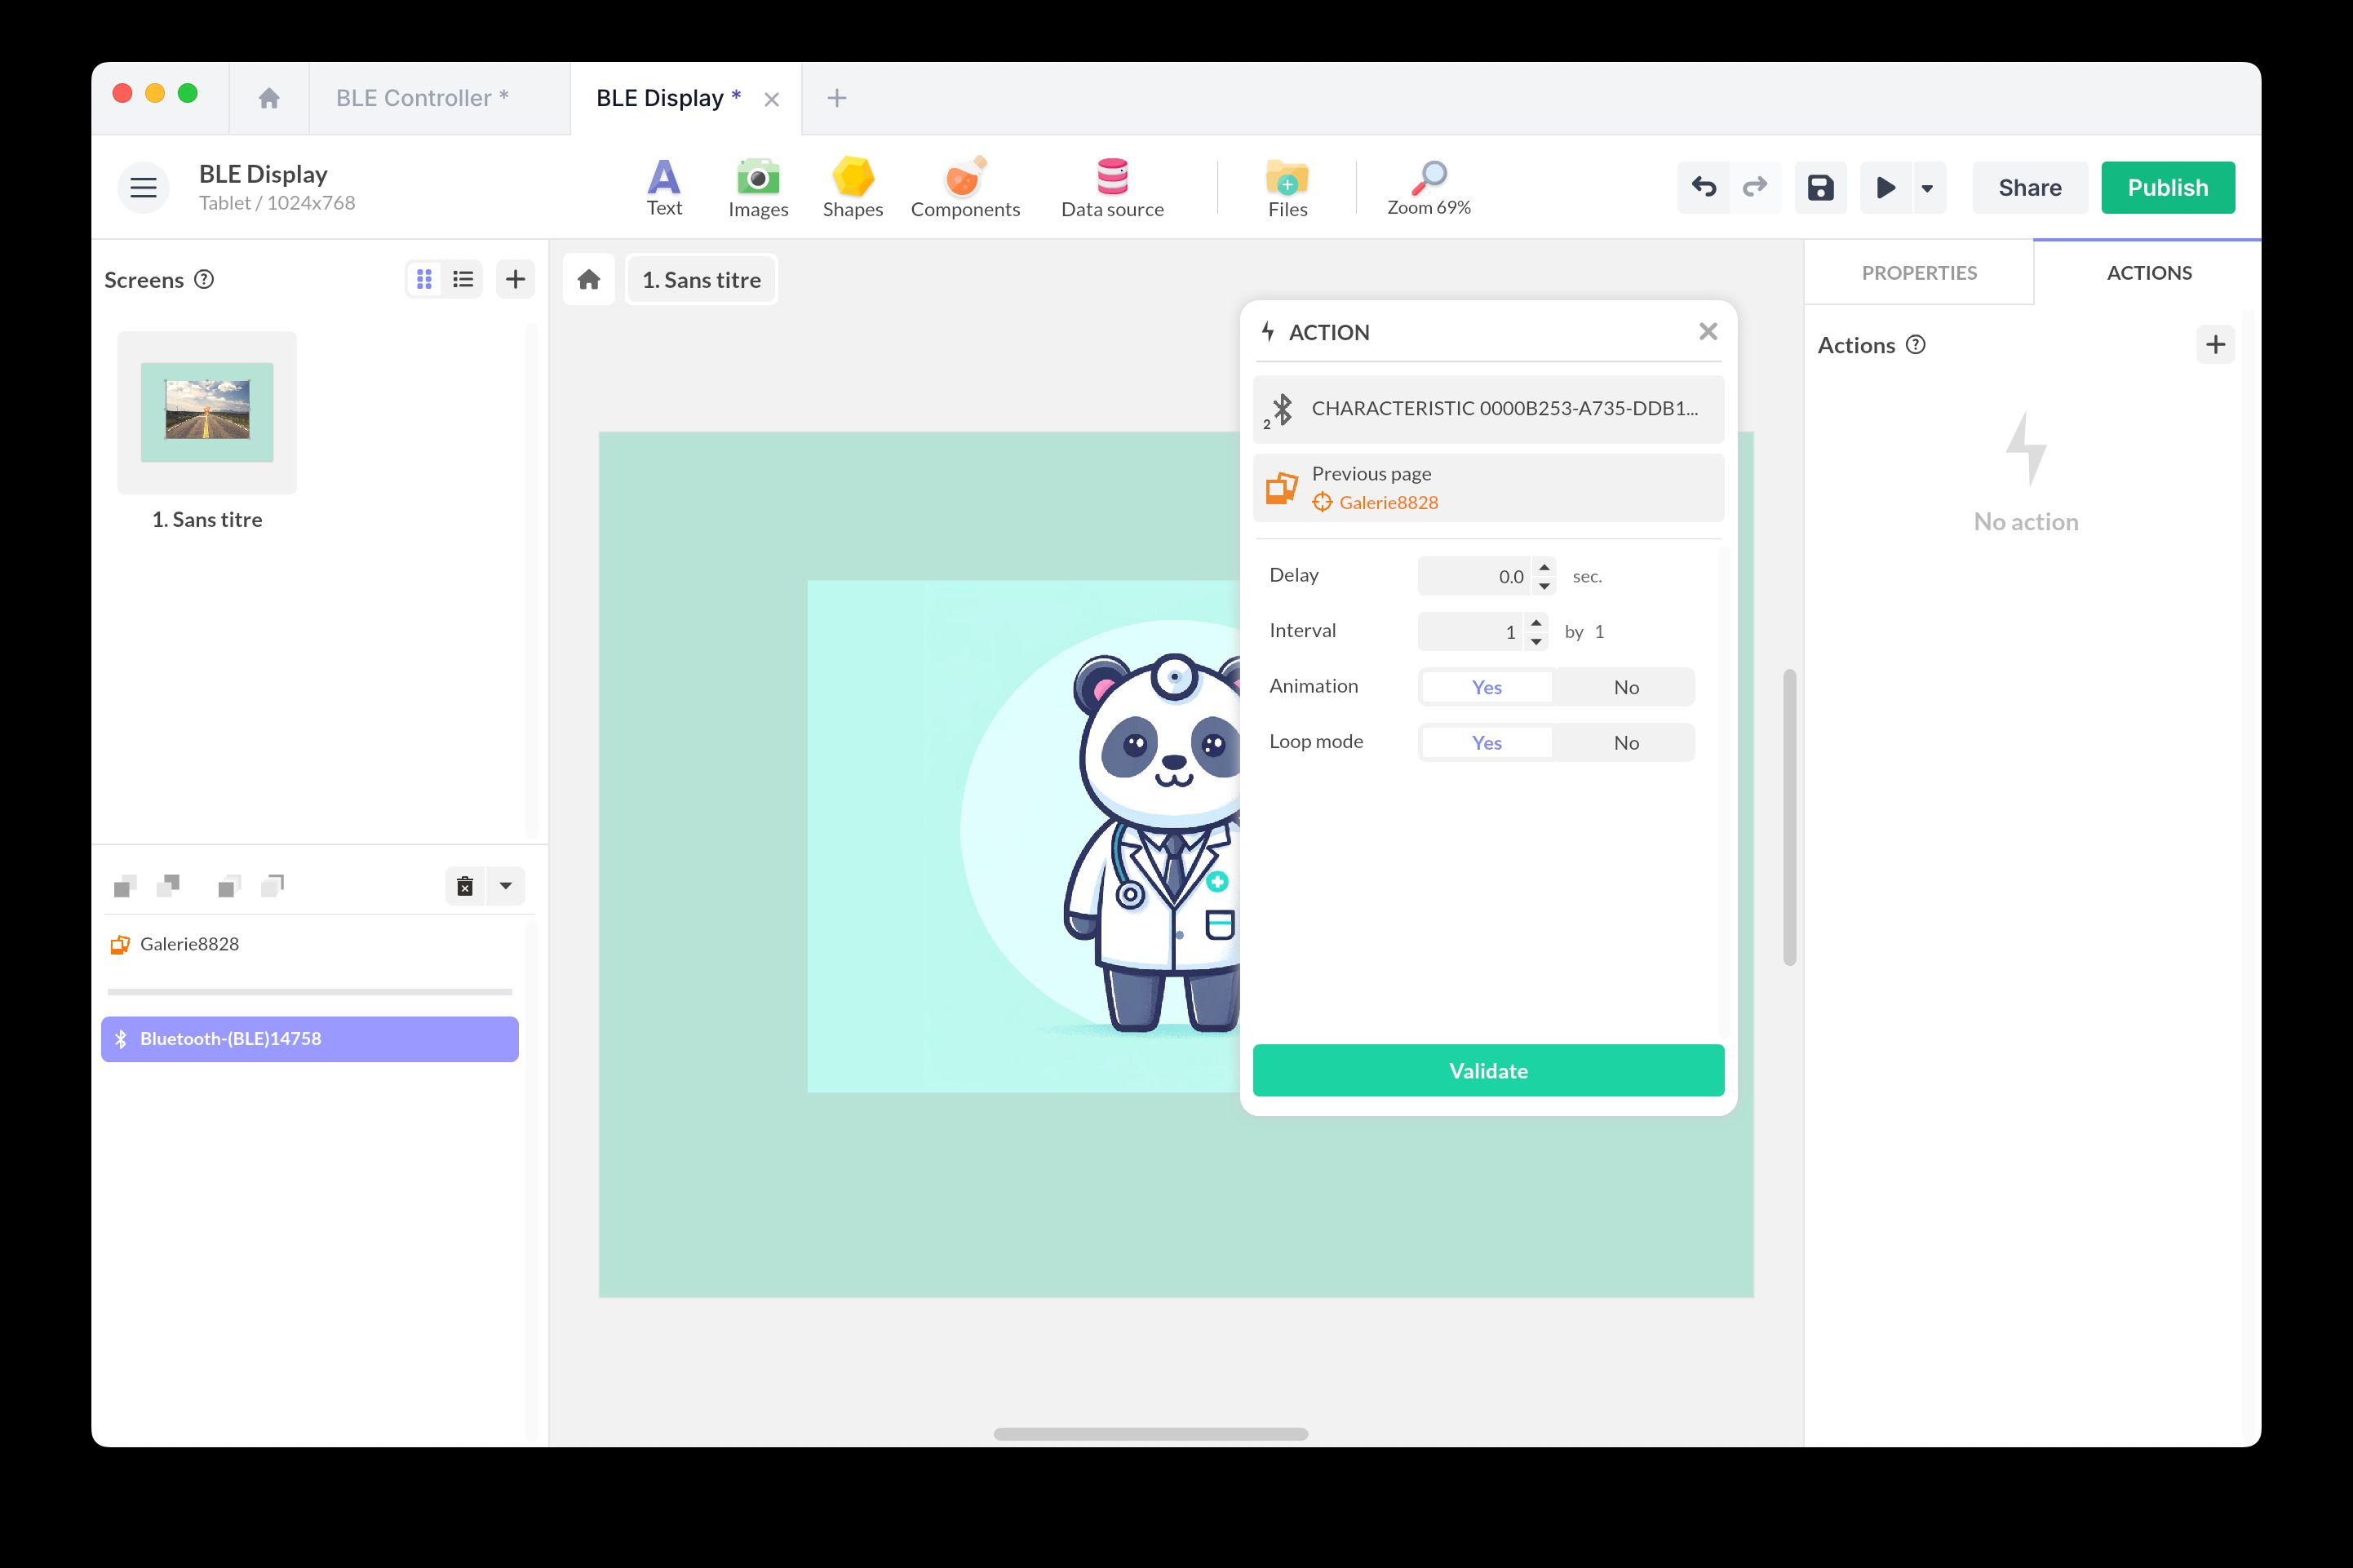The image size is (2353, 1568).
Task: Open the Images tool
Action: tap(758, 187)
